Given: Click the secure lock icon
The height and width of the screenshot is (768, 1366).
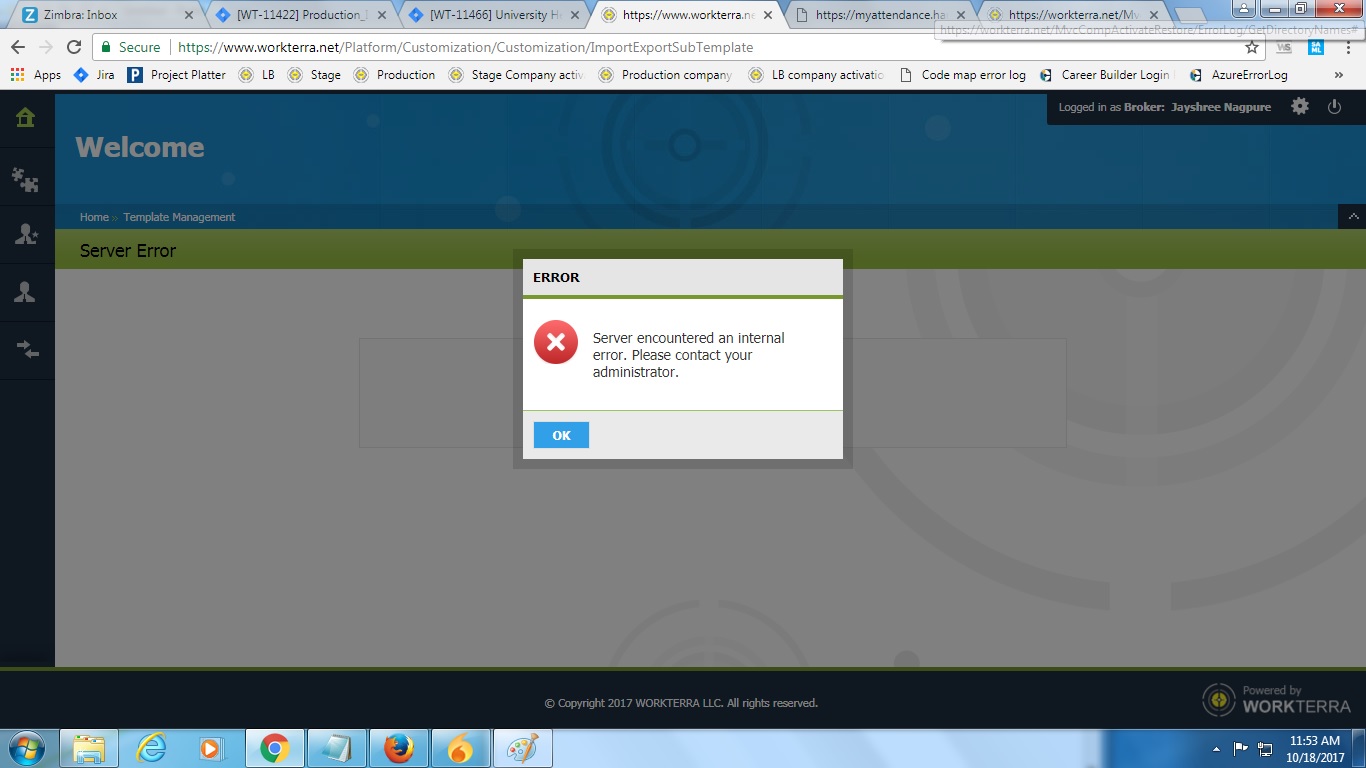Looking at the screenshot, I should 107,47.
